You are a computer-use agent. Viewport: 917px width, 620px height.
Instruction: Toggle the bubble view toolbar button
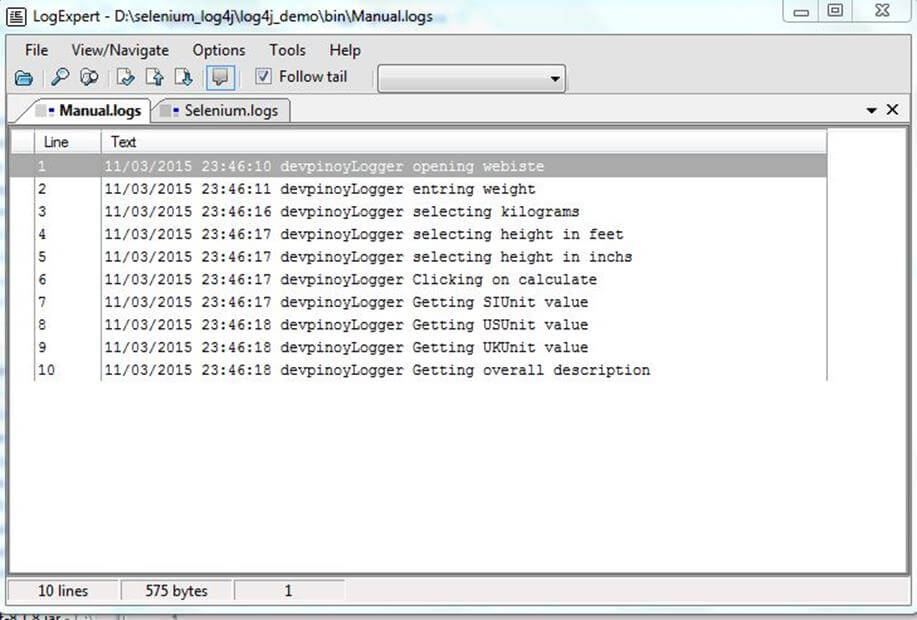[219, 78]
